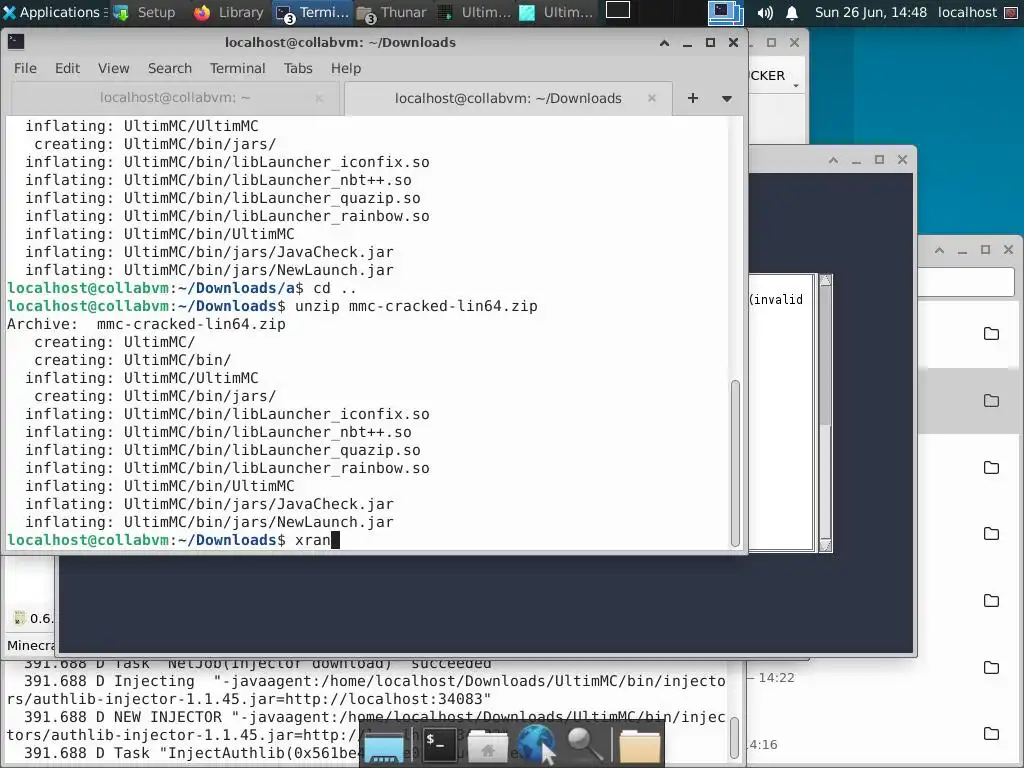Image resolution: width=1024 pixels, height=768 pixels.
Task: Select the Terminal taskbar button
Action: 313,12
